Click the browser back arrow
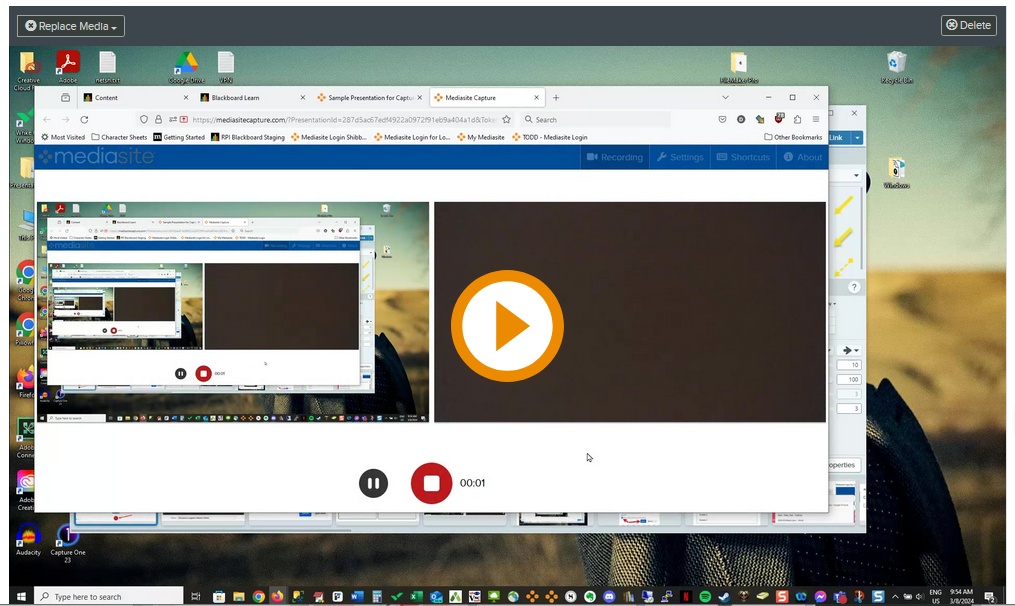This screenshot has height=606, width=1015. coord(47,120)
